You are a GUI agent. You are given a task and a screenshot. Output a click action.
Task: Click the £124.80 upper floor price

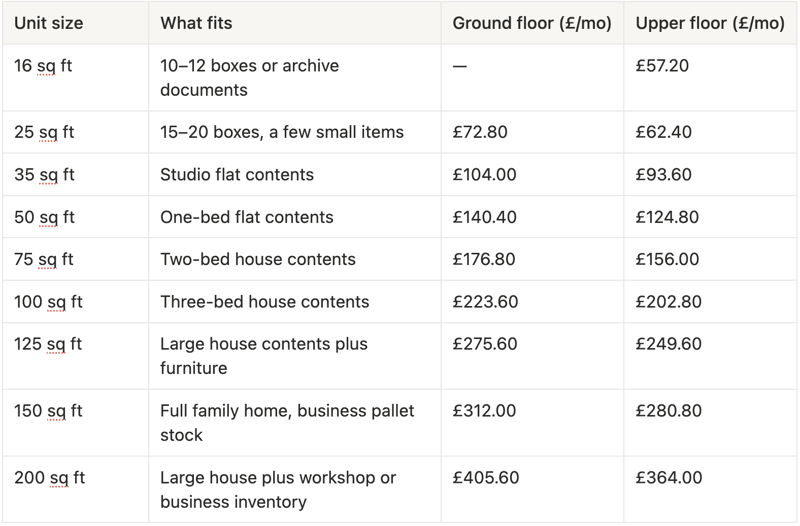point(667,217)
